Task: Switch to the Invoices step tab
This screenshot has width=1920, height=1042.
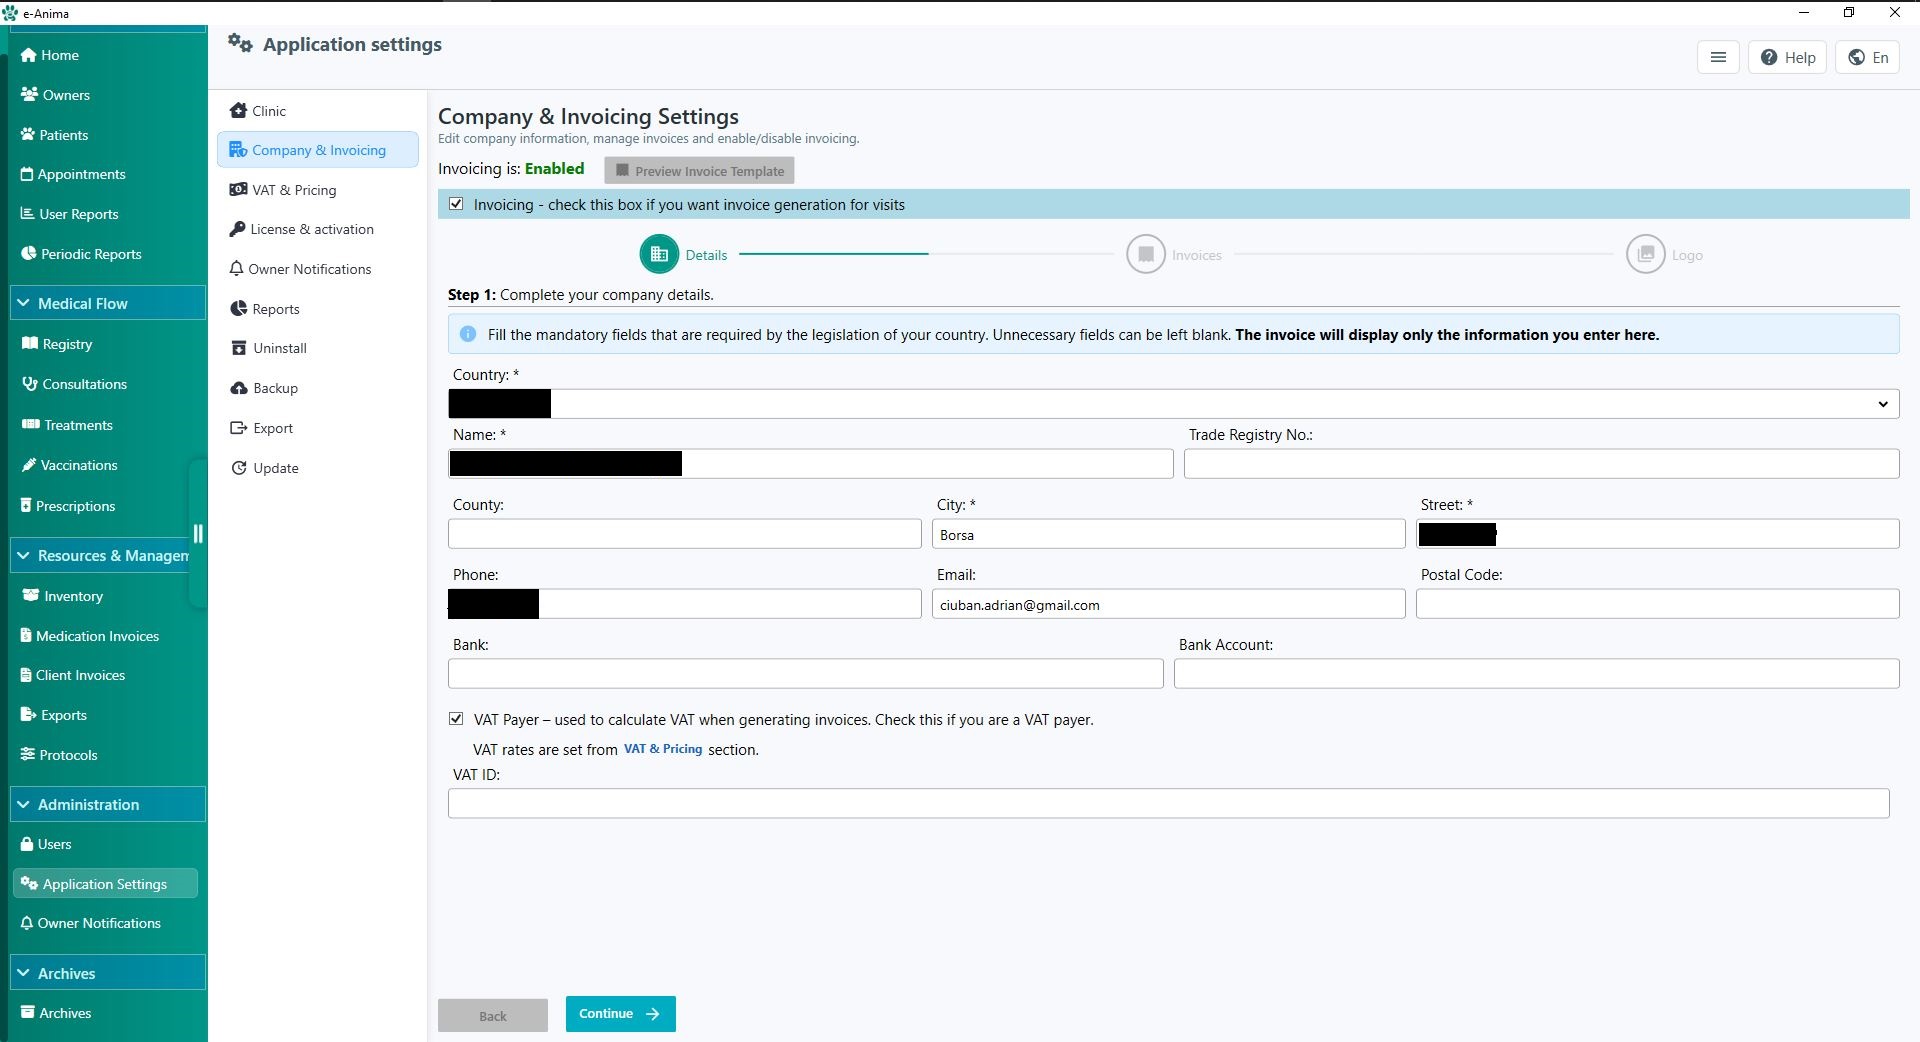Action: [1146, 254]
